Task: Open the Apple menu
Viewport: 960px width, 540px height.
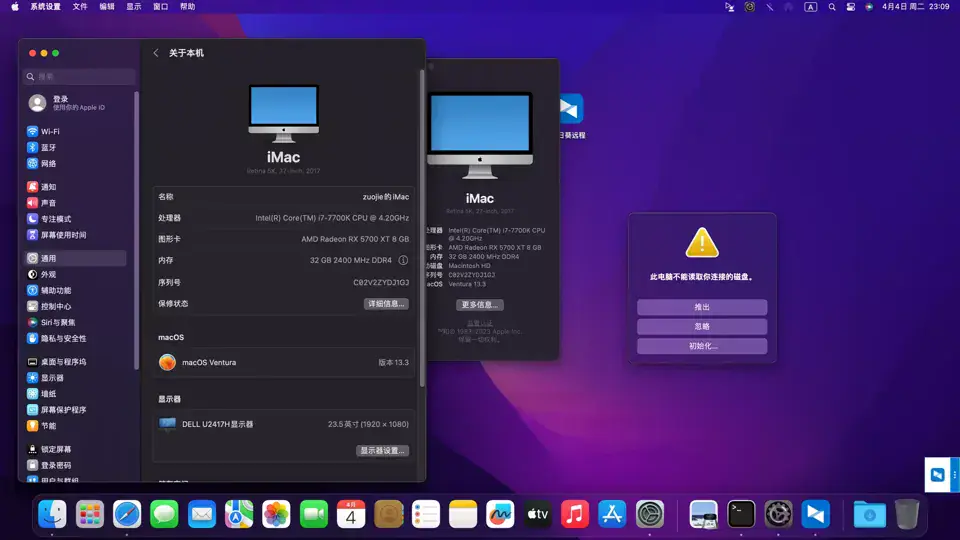Action: tap(15, 7)
